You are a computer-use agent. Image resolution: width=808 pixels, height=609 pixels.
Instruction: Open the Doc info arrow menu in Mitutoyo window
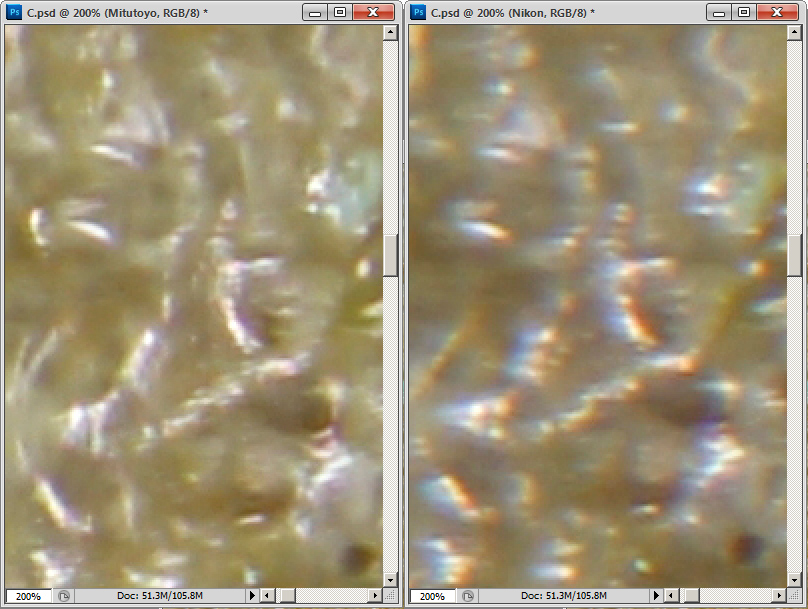click(x=252, y=596)
